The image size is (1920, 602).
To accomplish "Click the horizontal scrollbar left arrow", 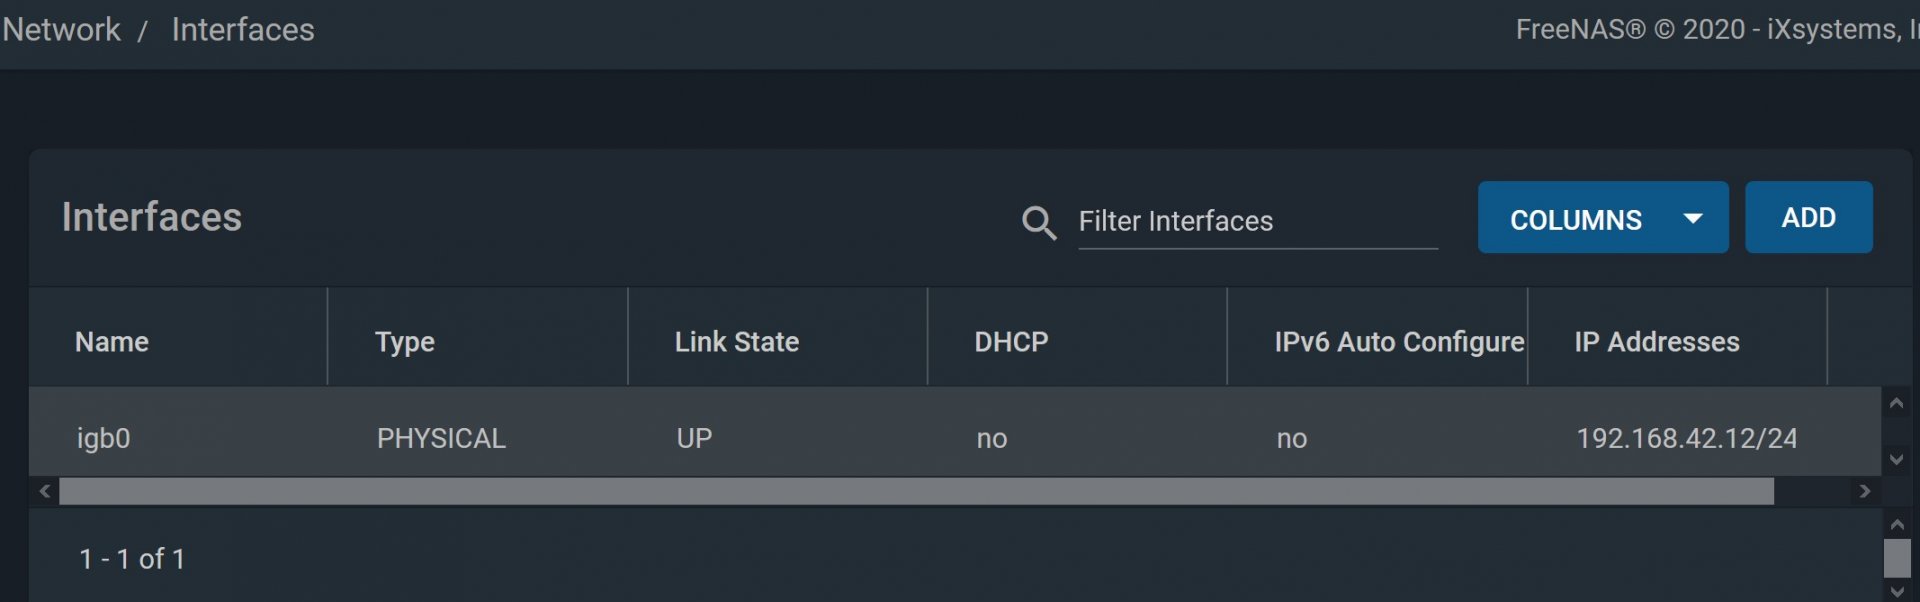I will 45,491.
